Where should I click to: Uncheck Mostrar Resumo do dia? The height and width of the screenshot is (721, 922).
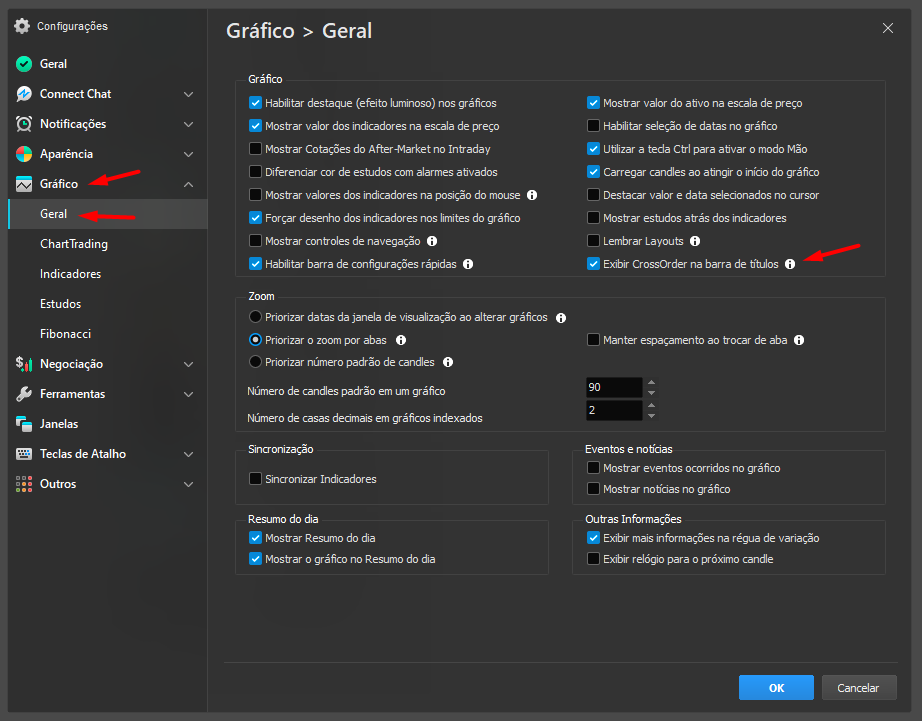255,538
